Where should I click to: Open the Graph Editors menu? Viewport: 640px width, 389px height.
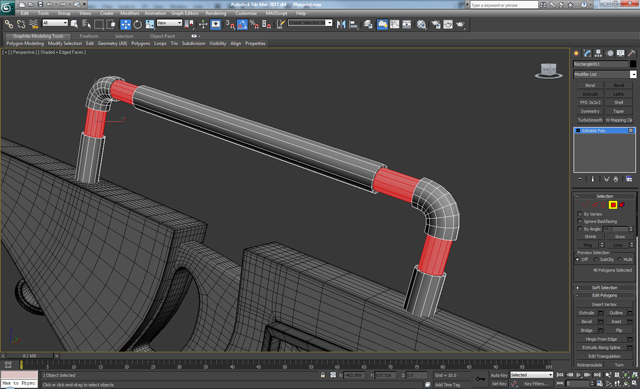pos(184,13)
